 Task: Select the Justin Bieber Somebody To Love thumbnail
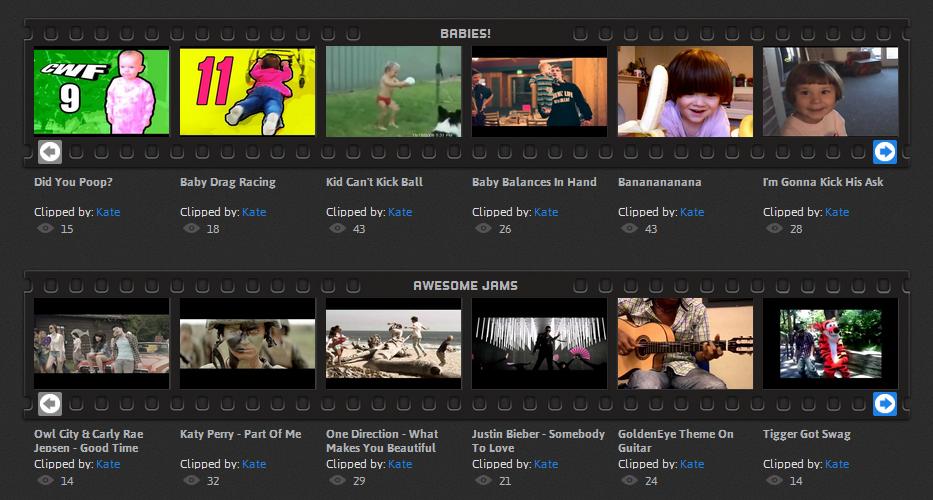click(x=539, y=343)
